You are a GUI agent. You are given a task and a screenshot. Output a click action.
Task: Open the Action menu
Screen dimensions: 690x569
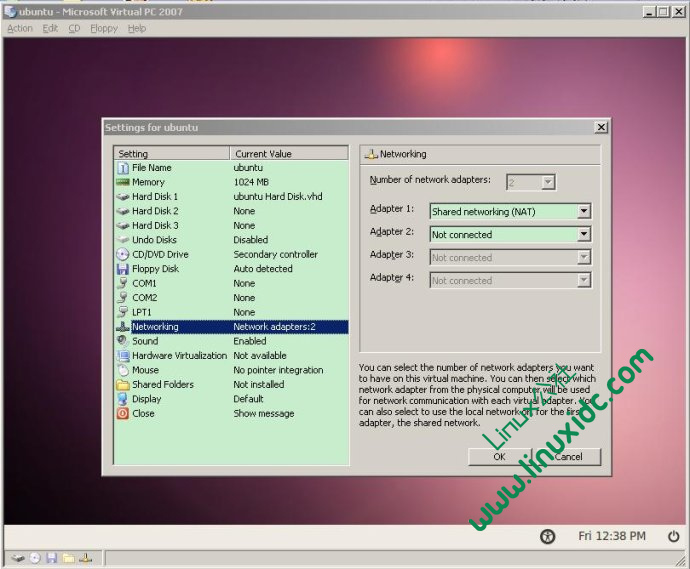[x=20, y=29]
